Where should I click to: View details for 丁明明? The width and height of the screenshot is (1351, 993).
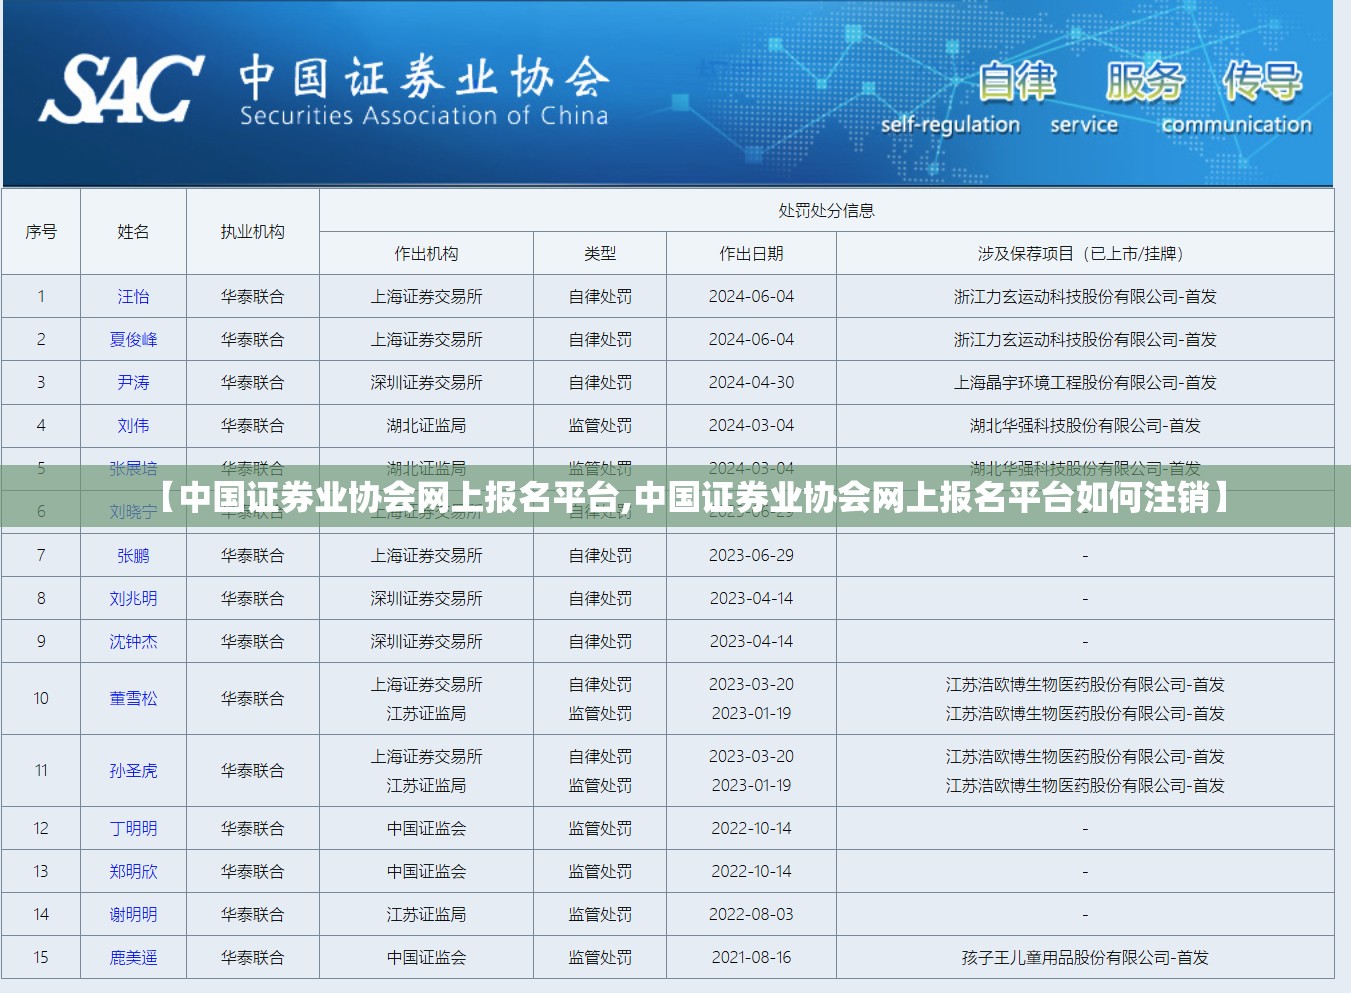click(133, 828)
